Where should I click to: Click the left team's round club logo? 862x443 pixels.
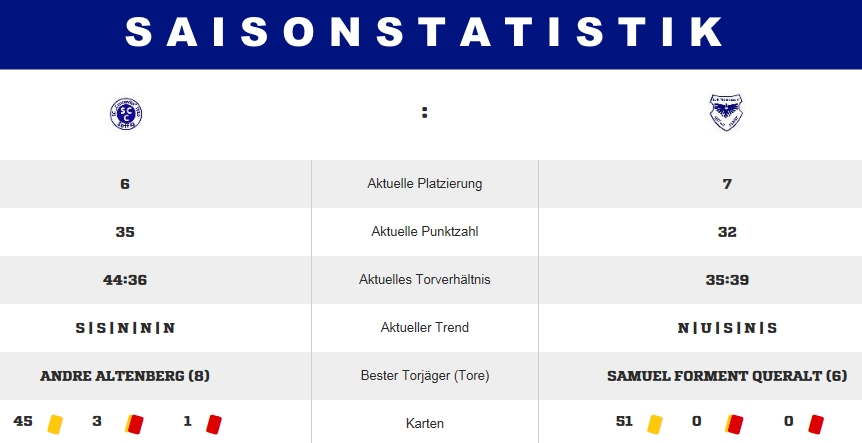coord(126,113)
